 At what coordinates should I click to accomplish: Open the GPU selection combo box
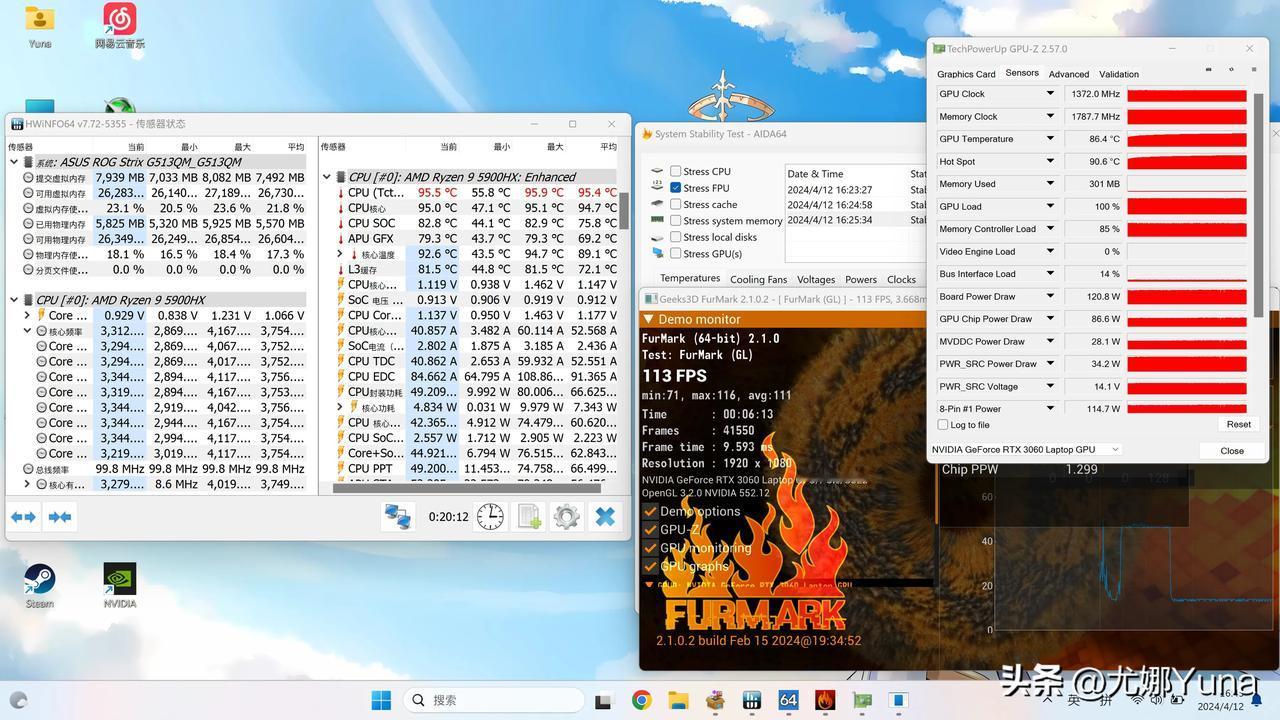[1024, 450]
